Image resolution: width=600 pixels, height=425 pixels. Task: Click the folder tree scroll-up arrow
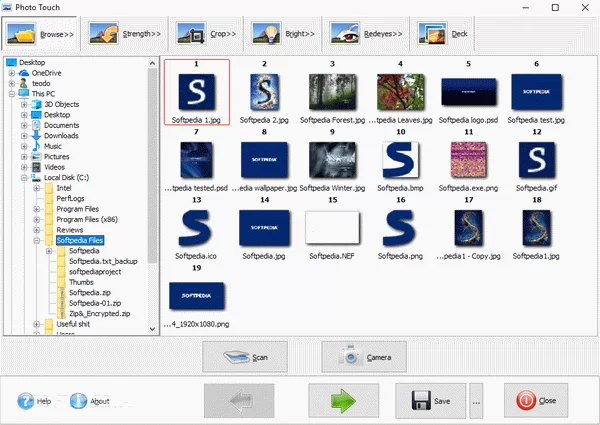152,64
